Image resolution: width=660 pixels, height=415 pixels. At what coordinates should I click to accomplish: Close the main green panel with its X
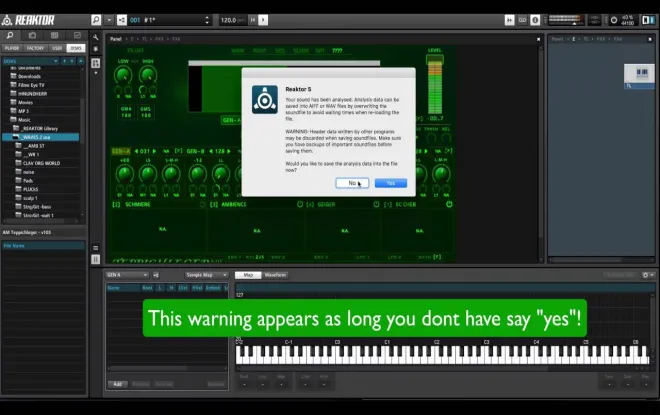click(538, 39)
